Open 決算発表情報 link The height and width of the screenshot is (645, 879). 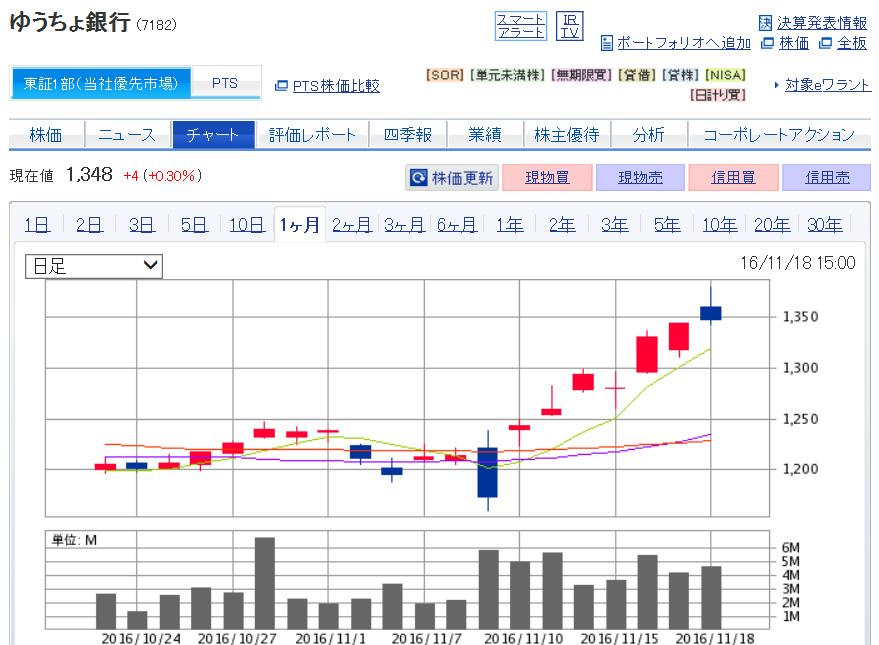click(821, 23)
